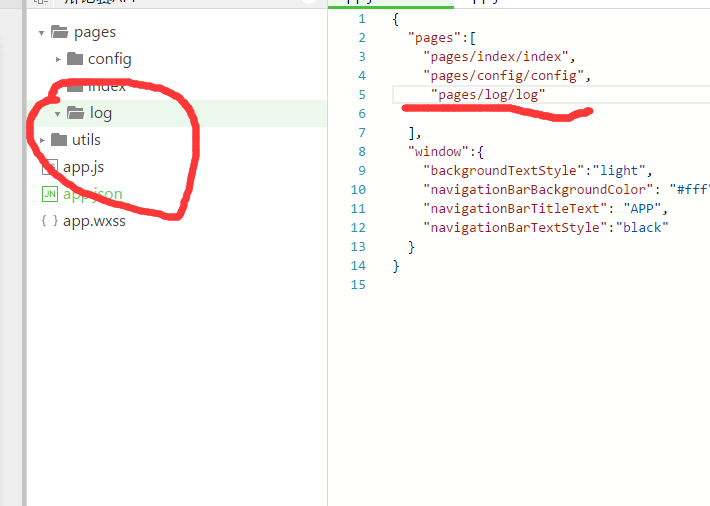Click the utils folder icon
The image size is (710, 506).
[x=59, y=140]
